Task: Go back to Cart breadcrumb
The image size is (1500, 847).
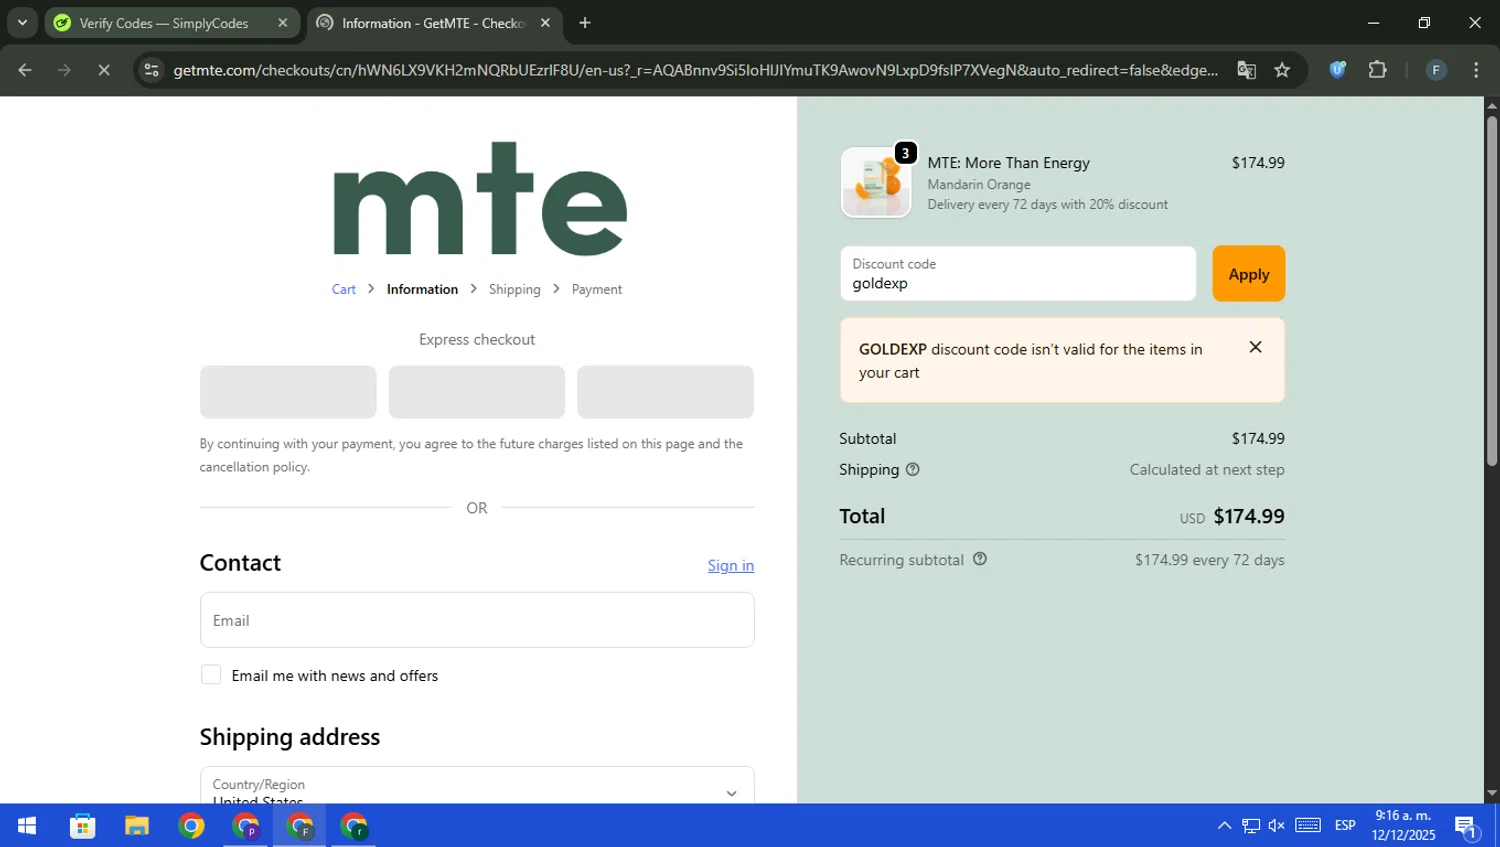Action: [344, 289]
